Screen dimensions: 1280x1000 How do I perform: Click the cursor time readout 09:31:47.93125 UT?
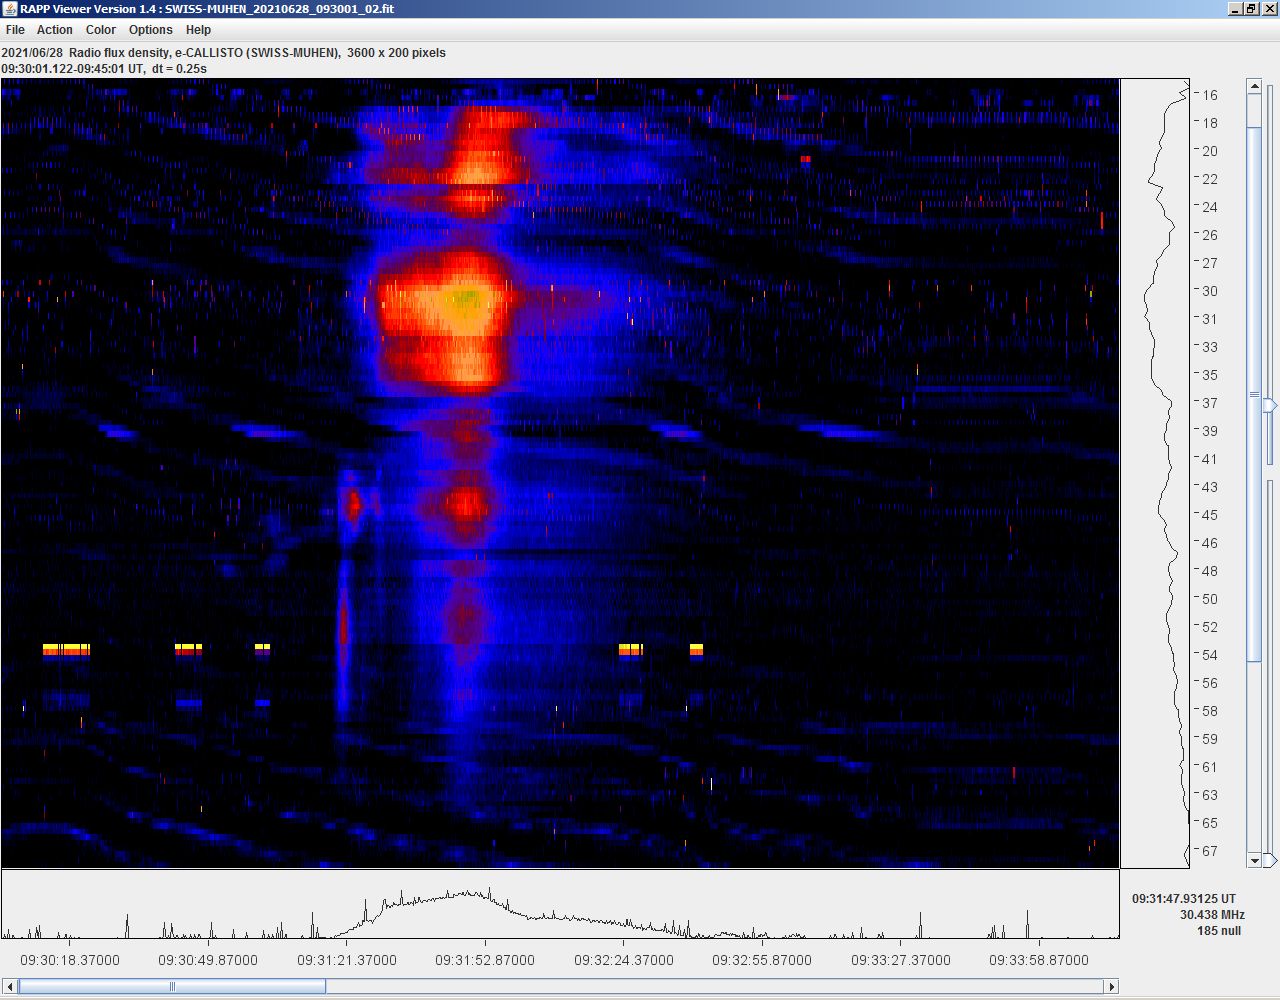(1184, 899)
